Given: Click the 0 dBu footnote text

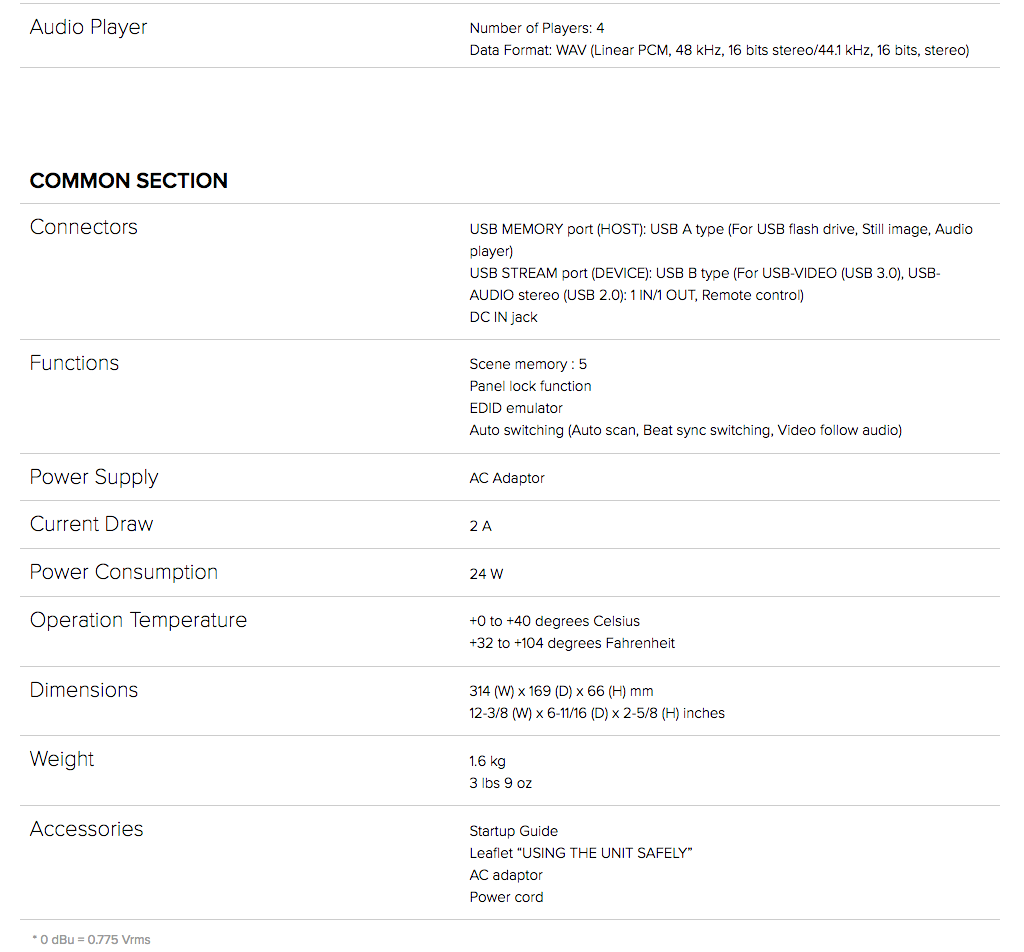Looking at the screenshot, I should pyautogui.click(x=91, y=940).
